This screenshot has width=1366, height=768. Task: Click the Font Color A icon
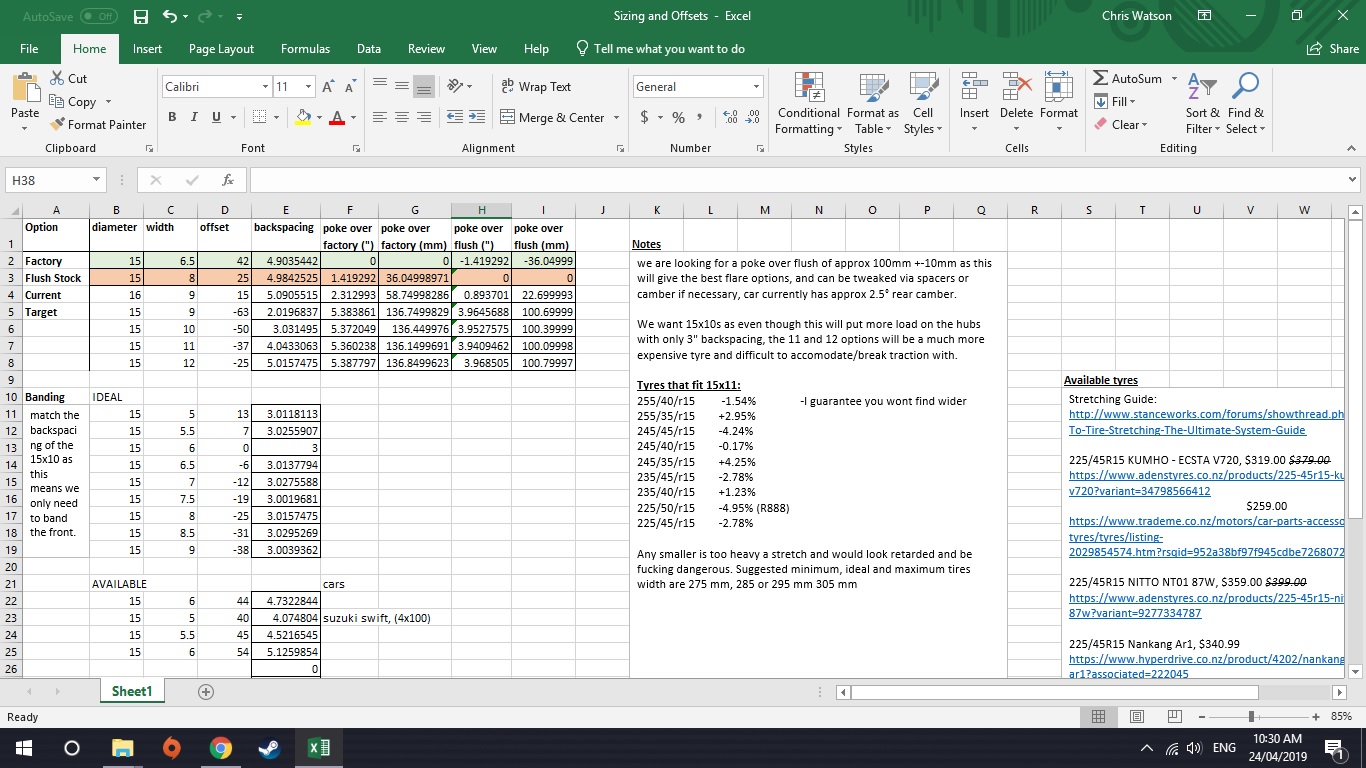336,117
